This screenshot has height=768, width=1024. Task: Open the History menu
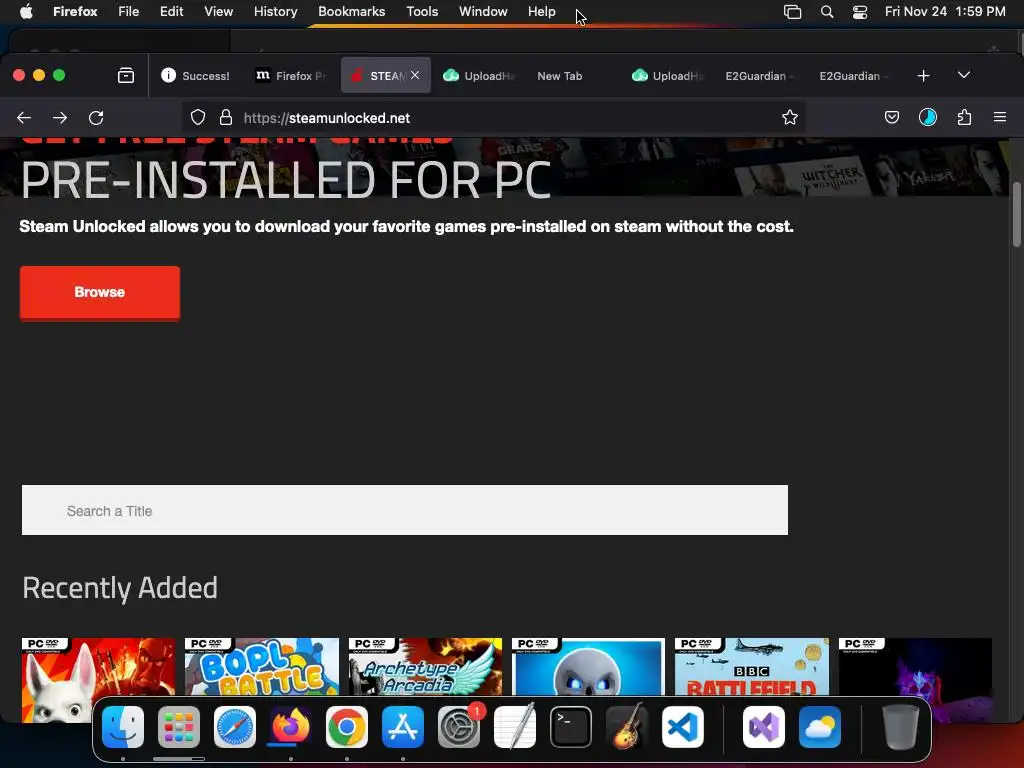[276, 11]
